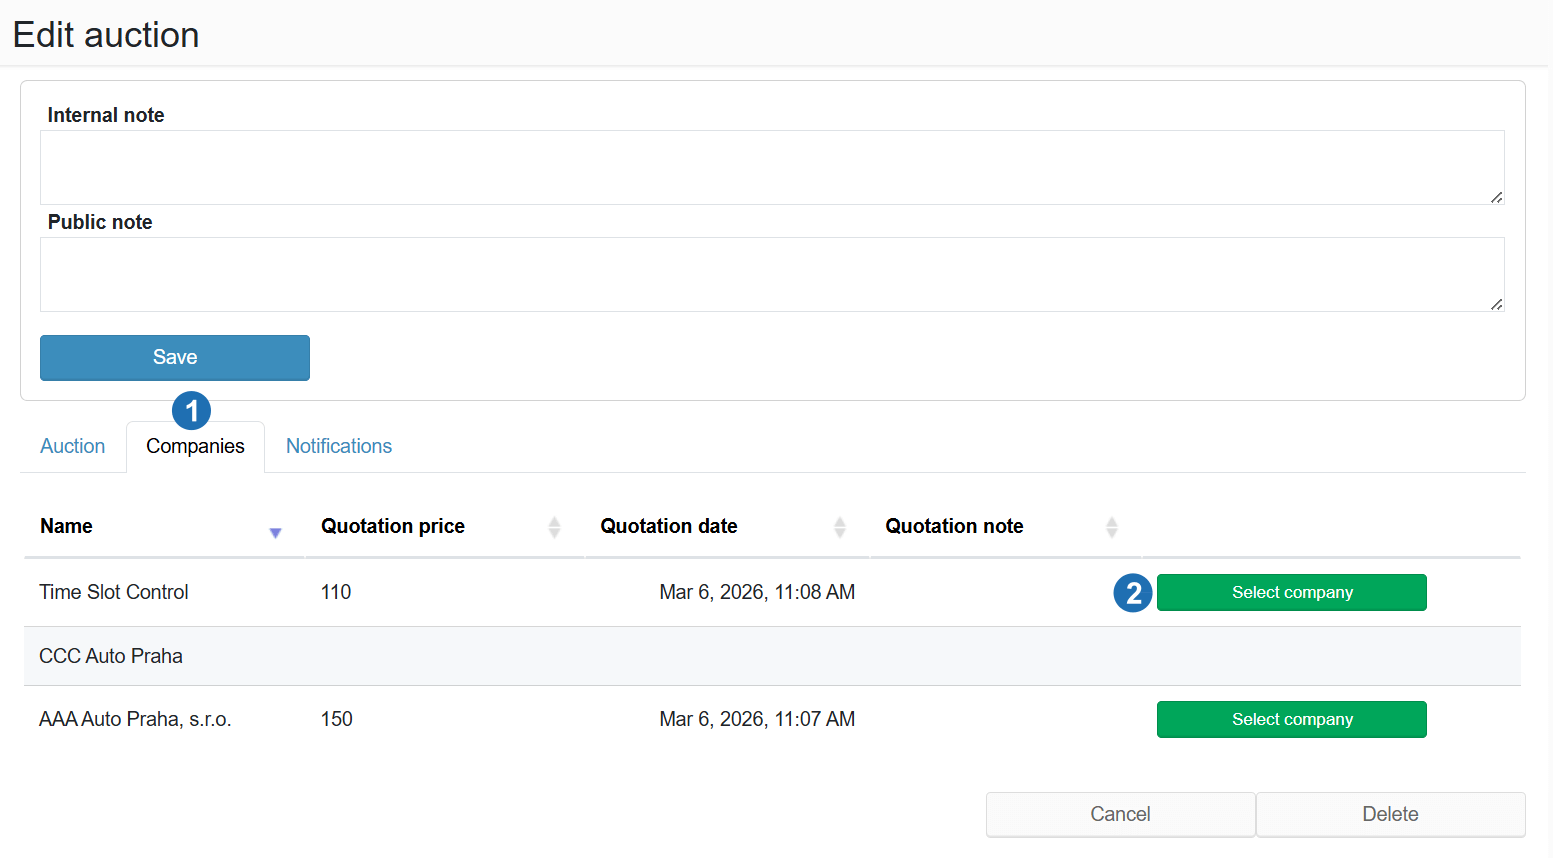Click Public note resize handle
1553x858 pixels.
click(x=1496, y=304)
